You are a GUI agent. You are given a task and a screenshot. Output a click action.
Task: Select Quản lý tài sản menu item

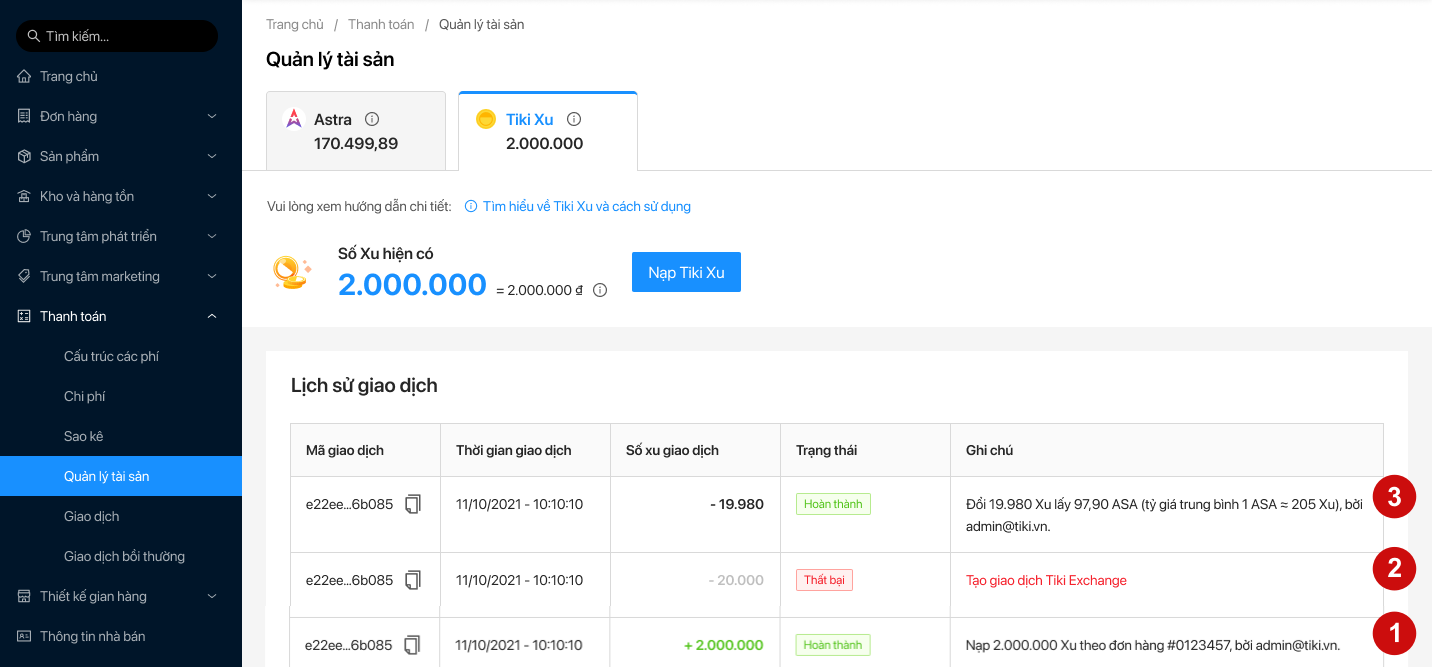click(x=121, y=476)
